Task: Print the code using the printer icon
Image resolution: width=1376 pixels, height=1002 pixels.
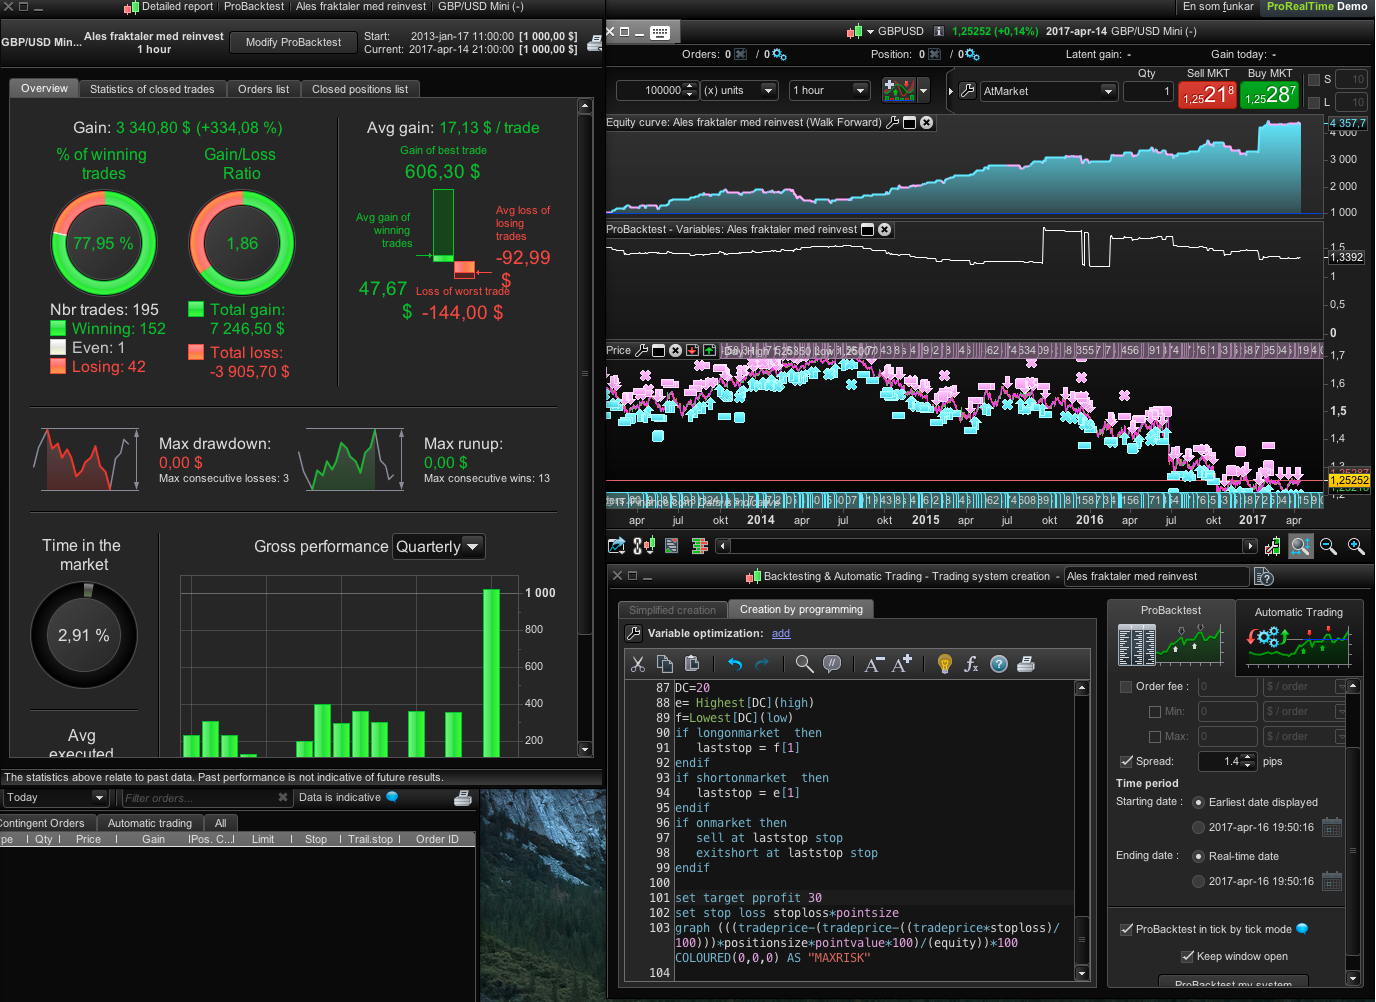Action: tap(1025, 664)
